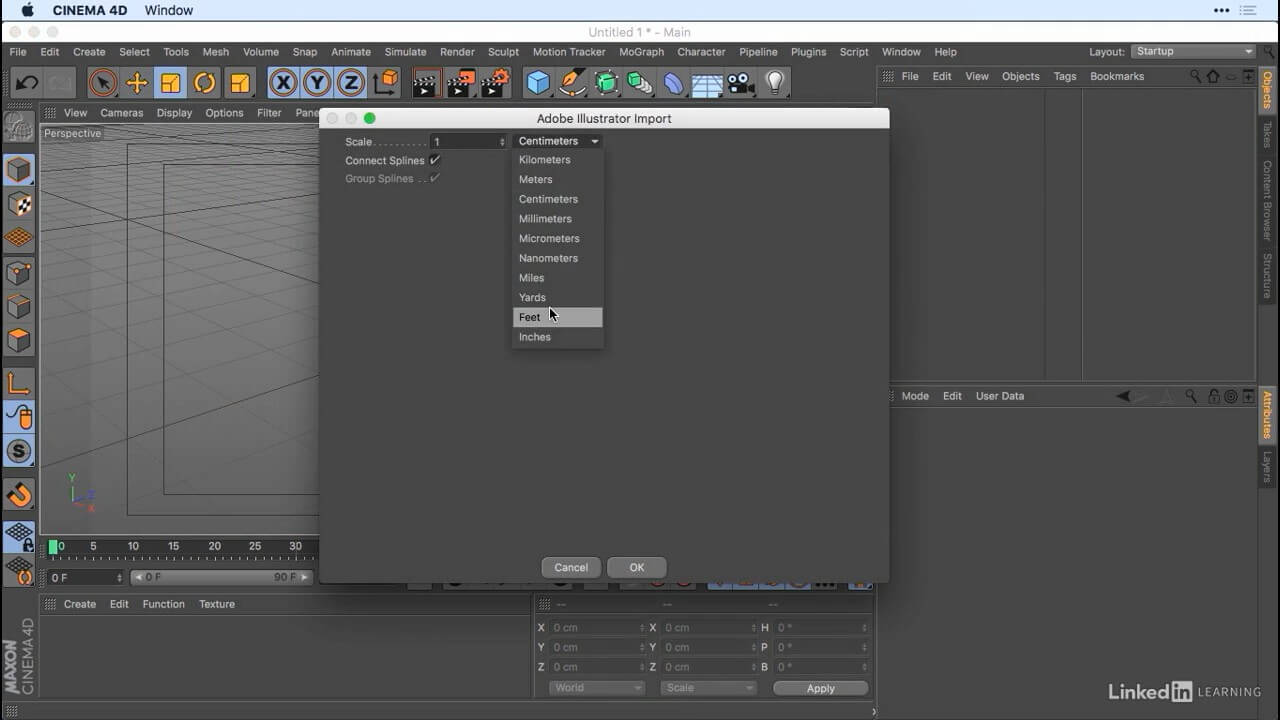Open the green Subdivision Surface generator icon

click(x=606, y=83)
